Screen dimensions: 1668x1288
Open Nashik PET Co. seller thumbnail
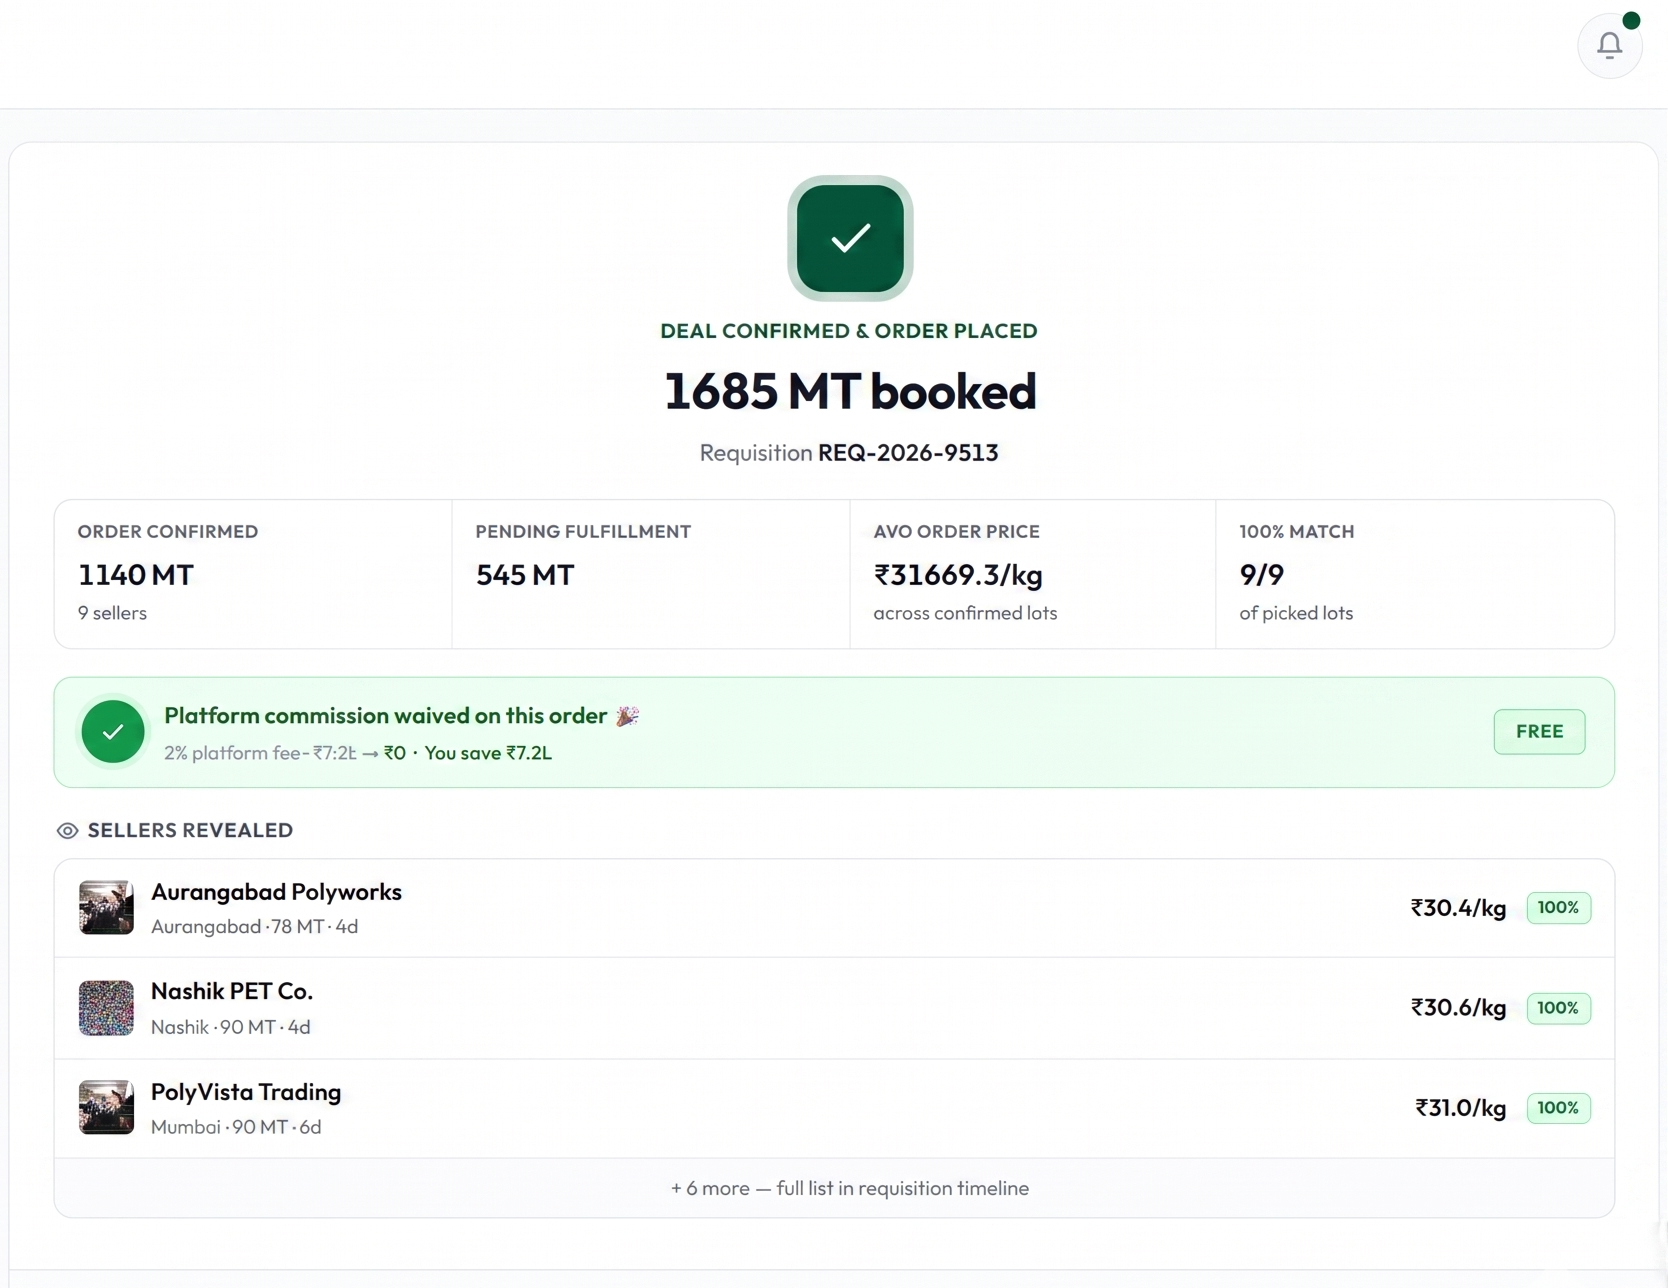click(106, 1007)
